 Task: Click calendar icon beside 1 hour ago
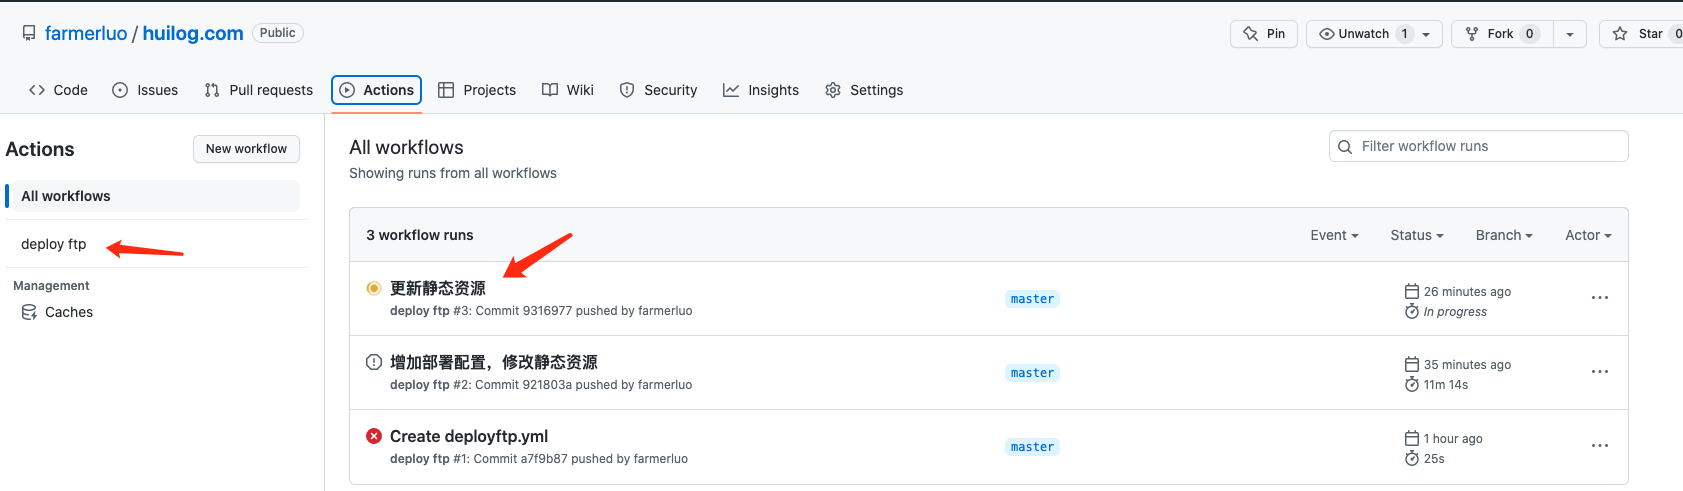click(x=1412, y=438)
